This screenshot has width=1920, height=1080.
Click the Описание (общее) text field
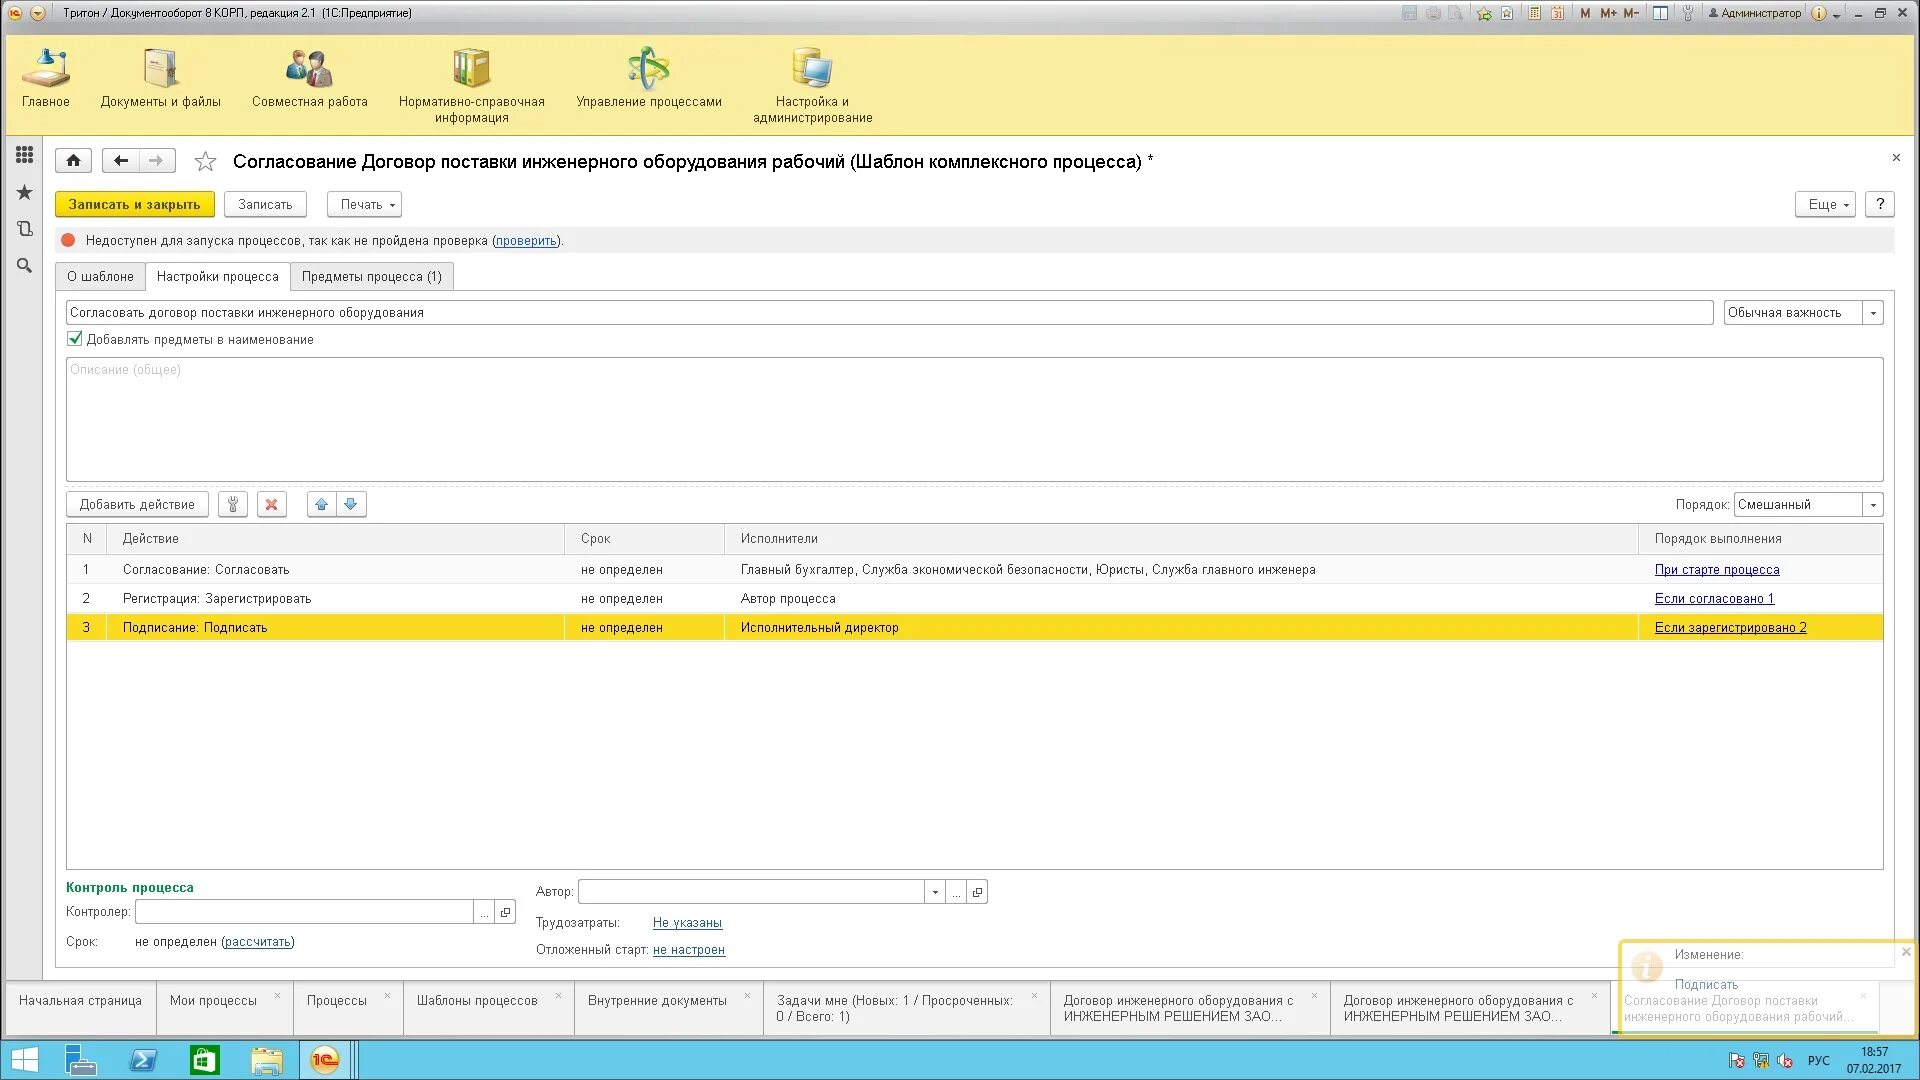click(974, 420)
